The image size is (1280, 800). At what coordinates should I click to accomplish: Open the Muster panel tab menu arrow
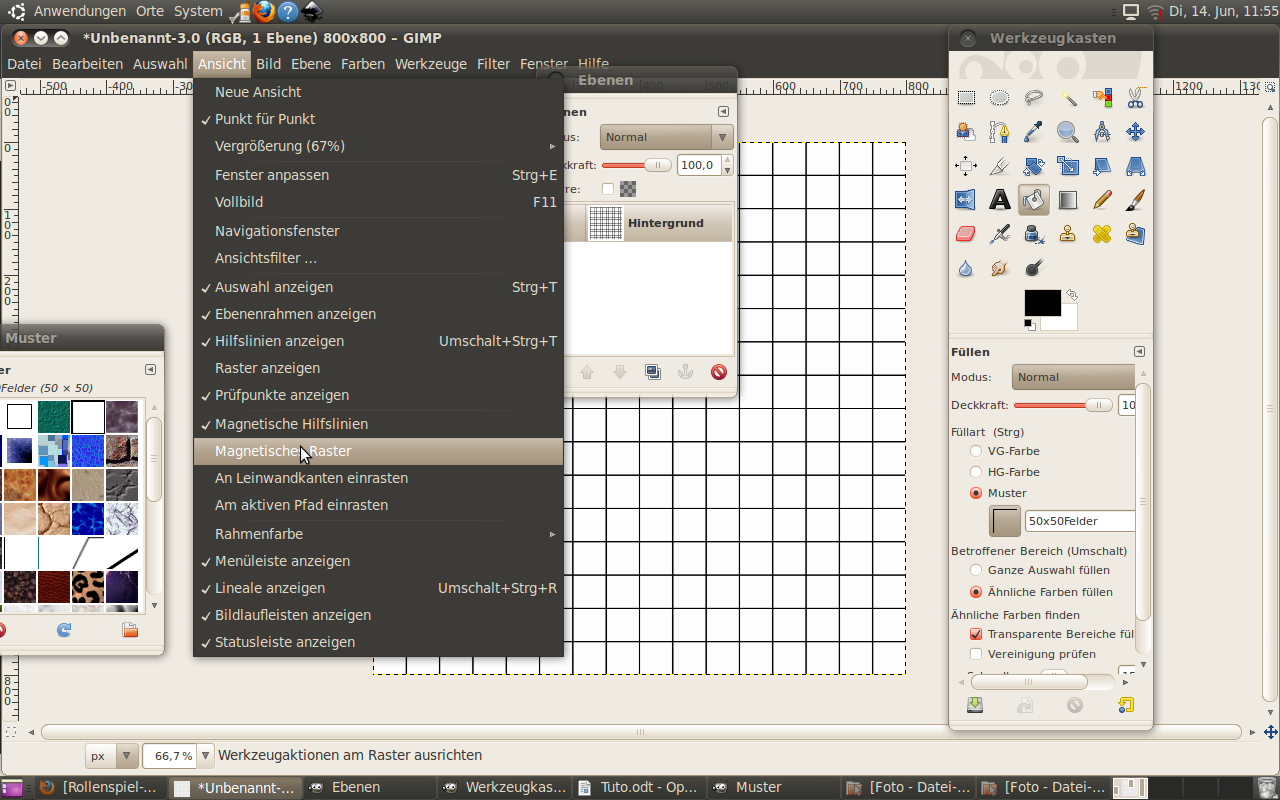[x=150, y=370]
